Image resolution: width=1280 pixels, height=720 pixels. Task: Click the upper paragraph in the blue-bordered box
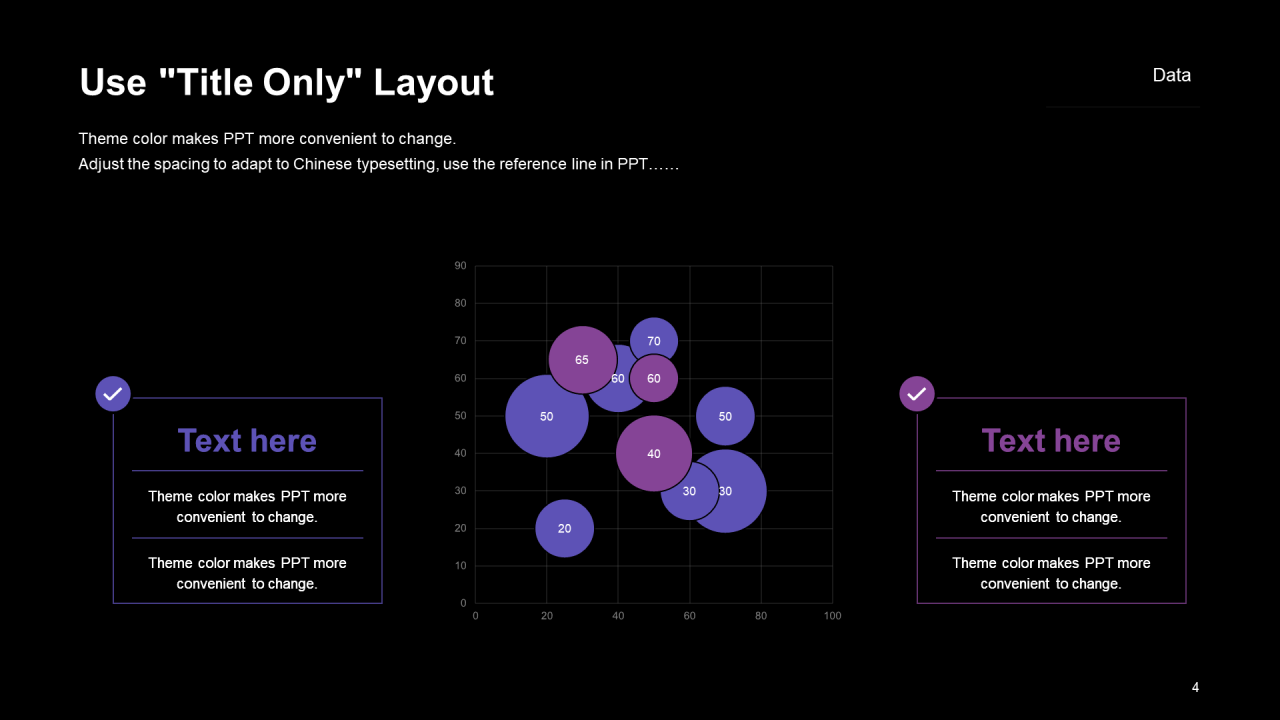247,506
